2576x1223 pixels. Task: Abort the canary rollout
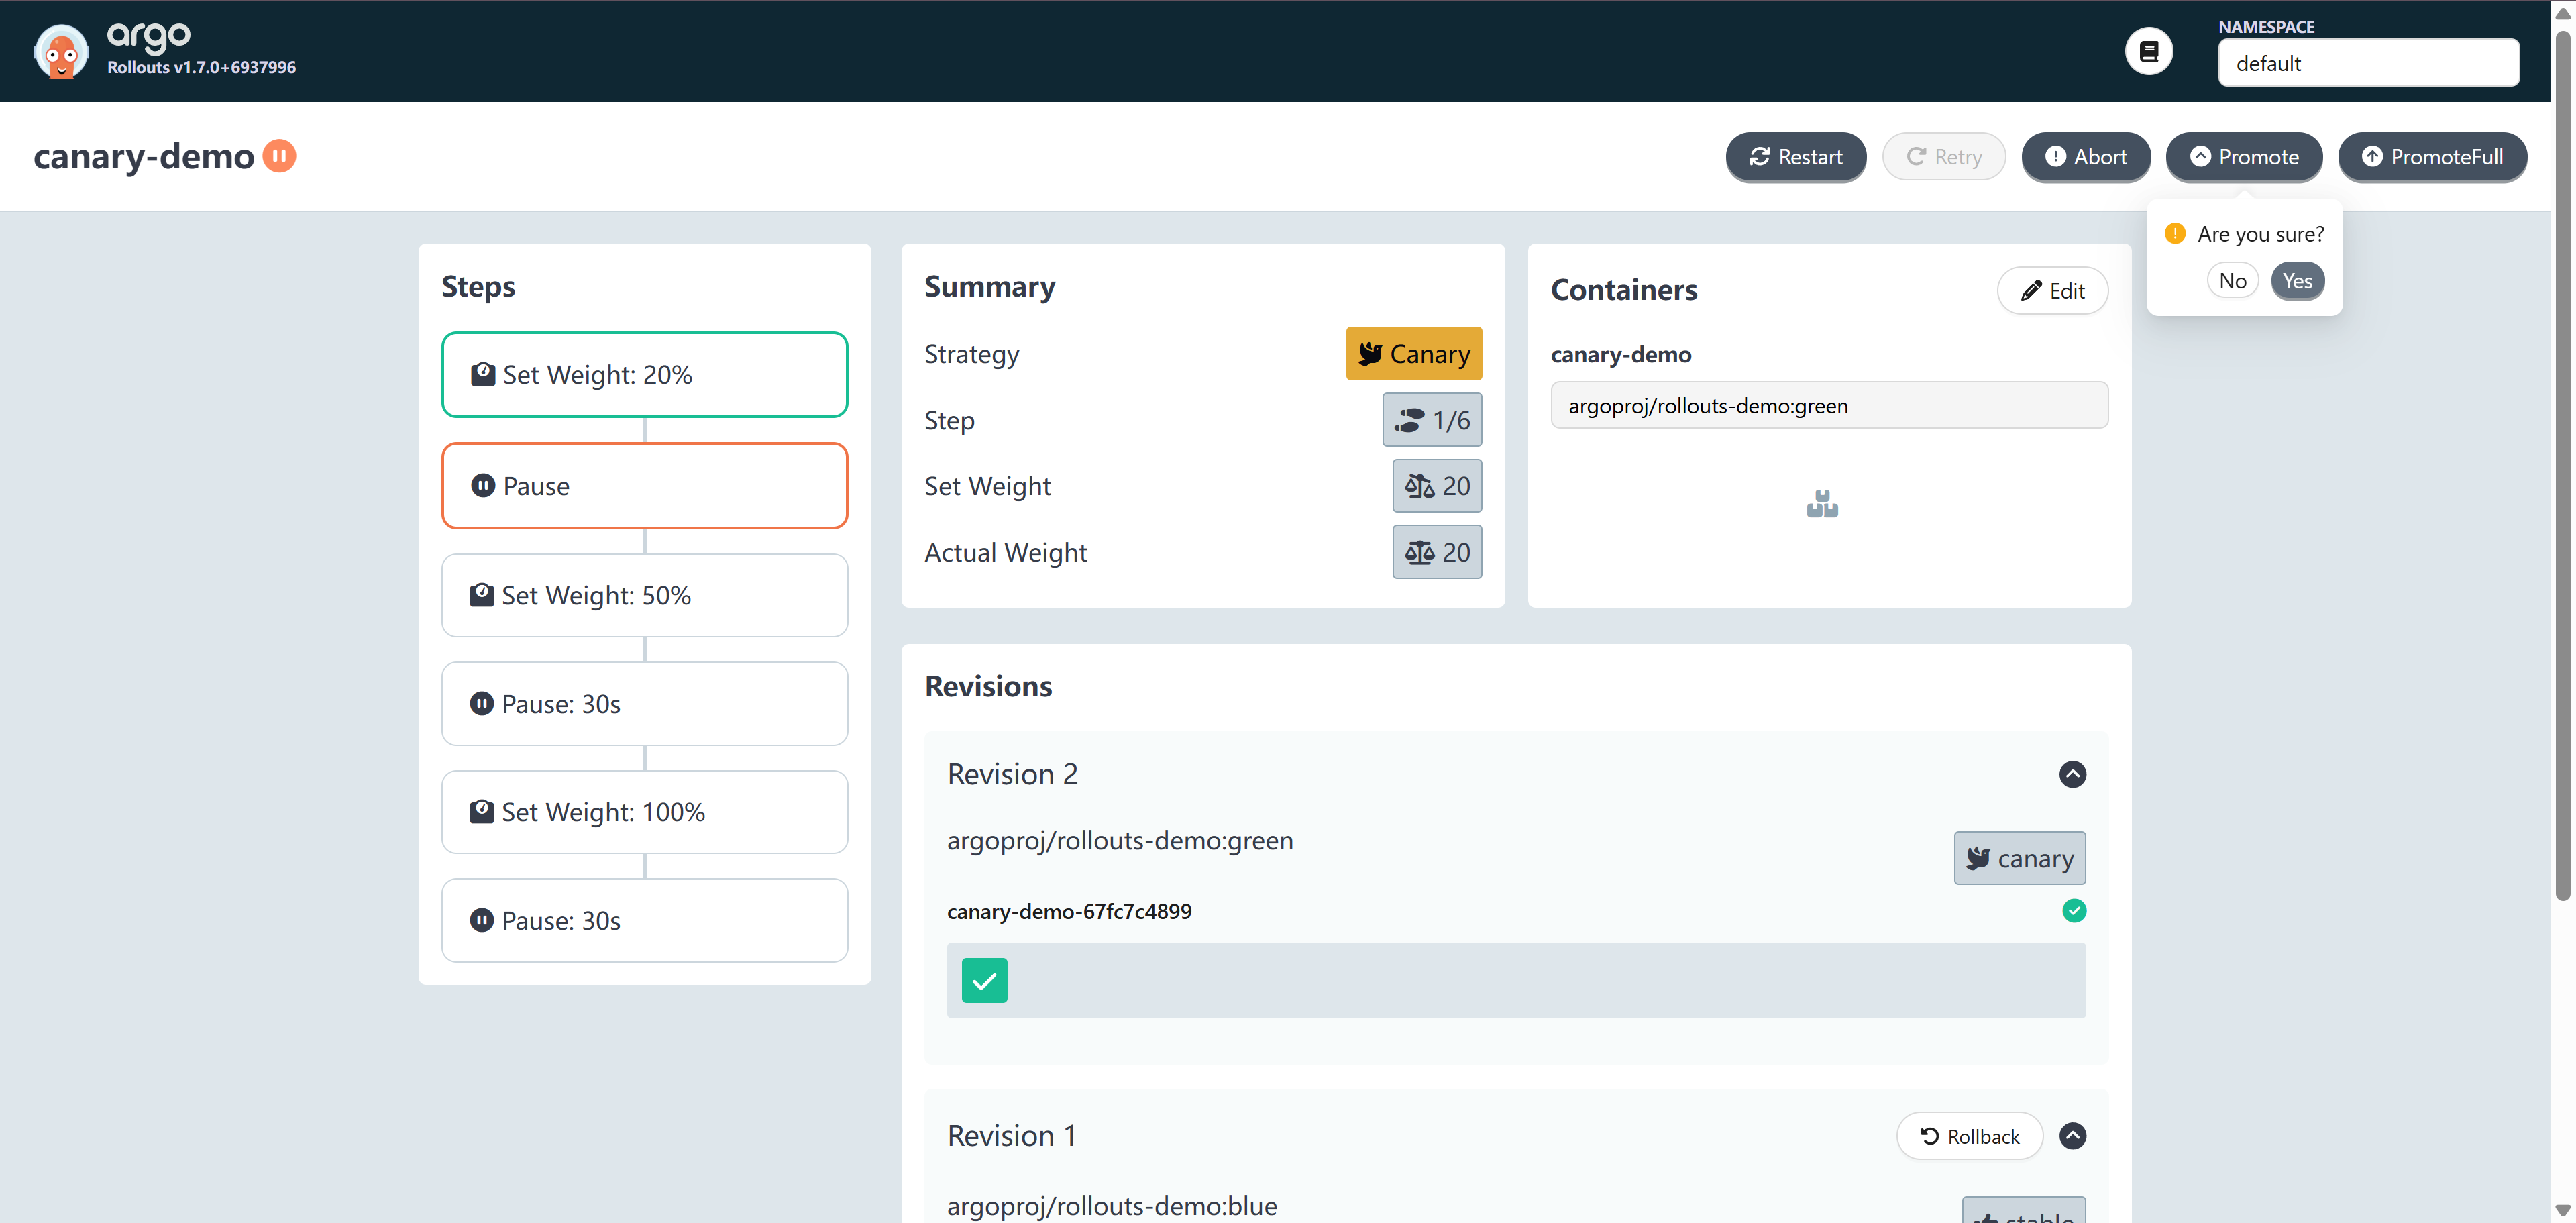pyautogui.click(x=2085, y=157)
